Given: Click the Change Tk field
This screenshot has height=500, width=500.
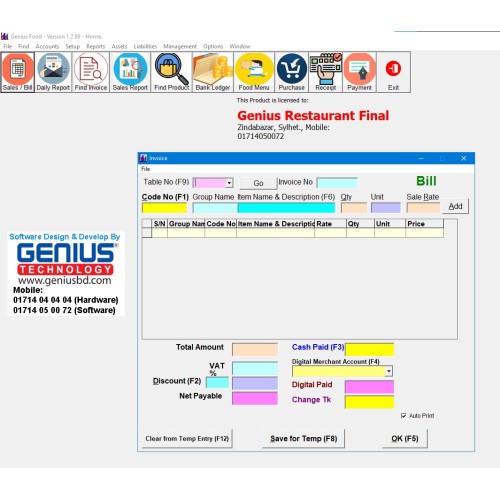Looking at the screenshot, I should [x=369, y=402].
